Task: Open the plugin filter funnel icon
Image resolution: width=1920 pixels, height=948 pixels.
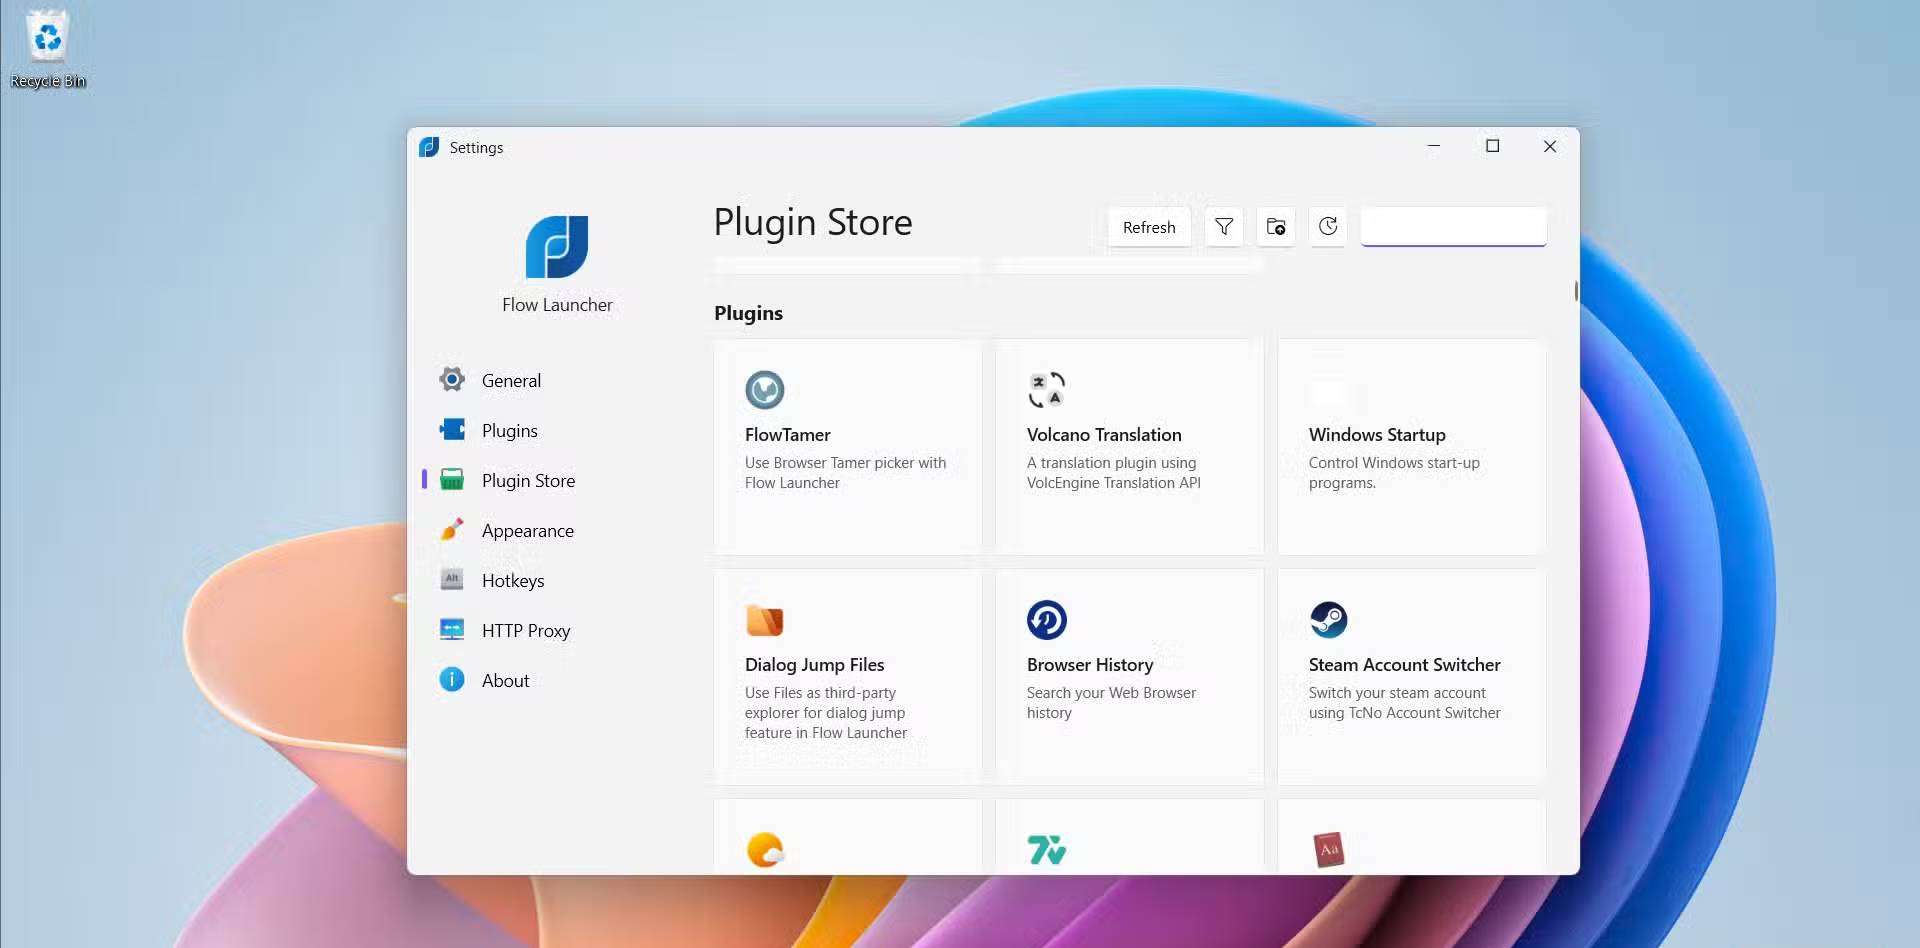Action: pos(1224,227)
